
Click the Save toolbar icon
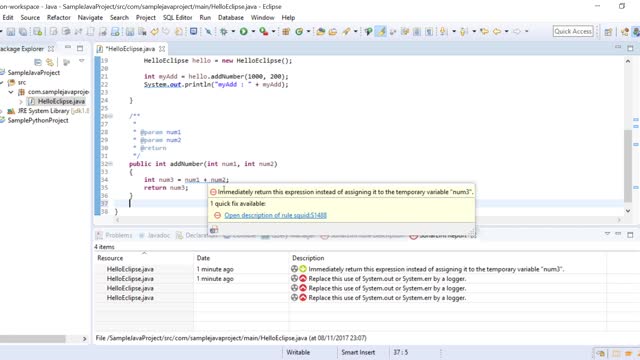(x=11, y=31)
